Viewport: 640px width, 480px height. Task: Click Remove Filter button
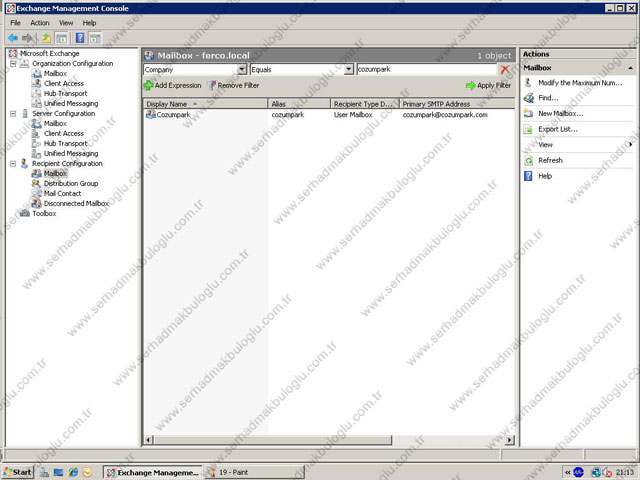pyautogui.click(x=233, y=85)
